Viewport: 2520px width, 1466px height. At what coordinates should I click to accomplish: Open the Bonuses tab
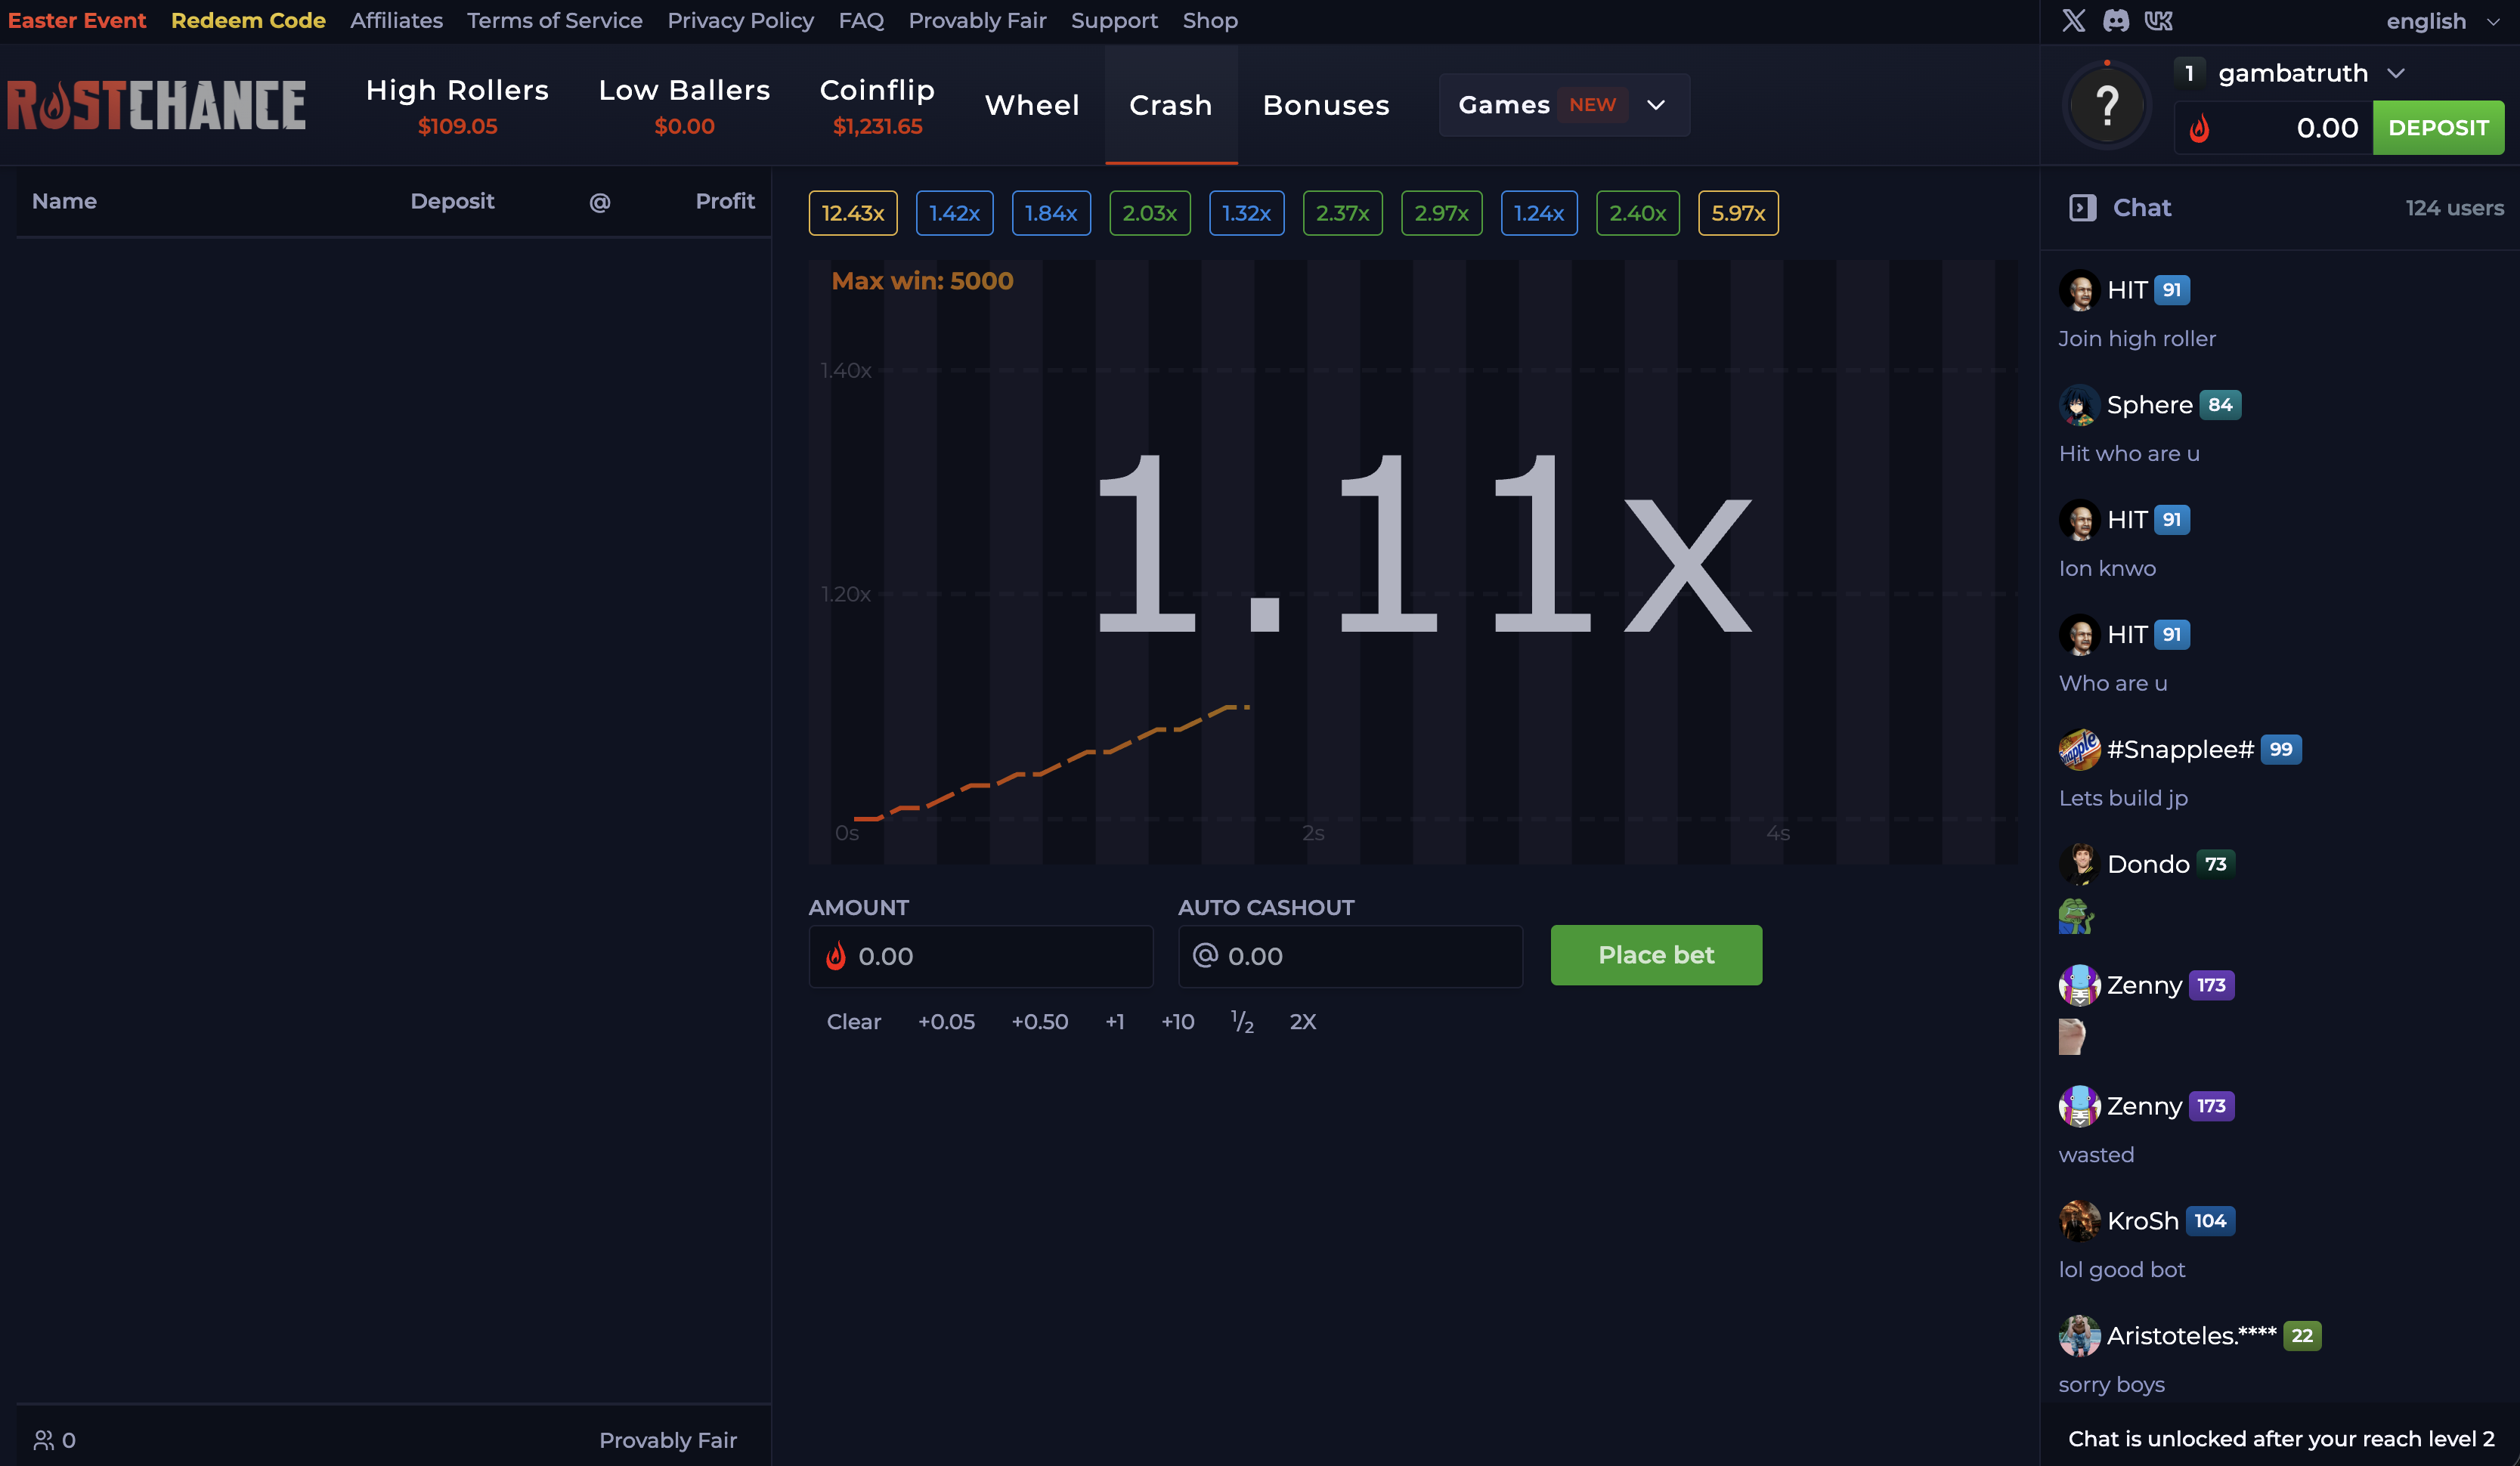coord(1326,105)
